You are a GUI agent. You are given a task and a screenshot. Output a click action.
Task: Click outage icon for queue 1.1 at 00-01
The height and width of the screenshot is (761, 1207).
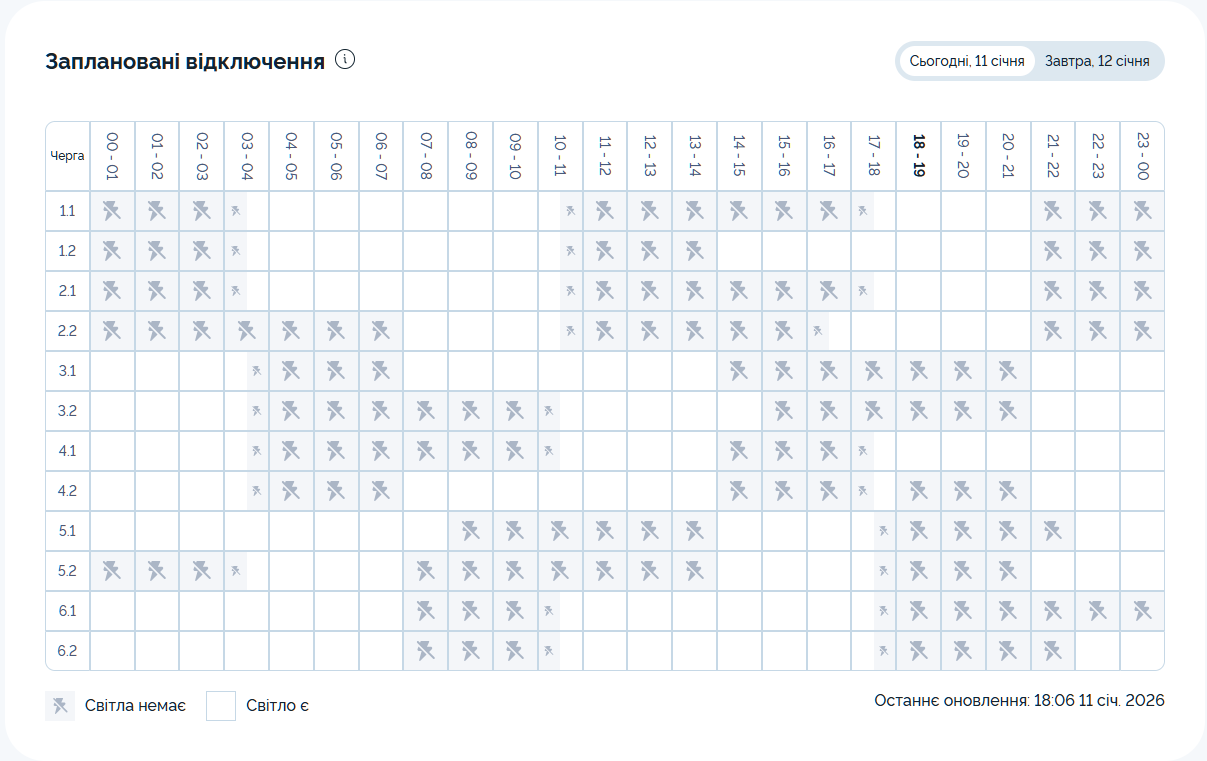point(112,211)
